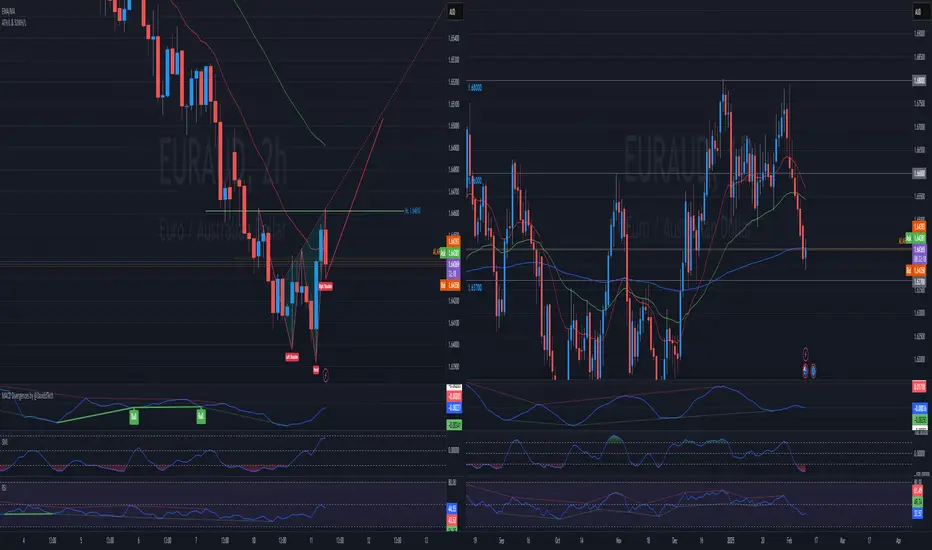This screenshot has height=550, width=932.
Task: Open the red-ringed flag event icon on right chart
Action: tap(805, 371)
